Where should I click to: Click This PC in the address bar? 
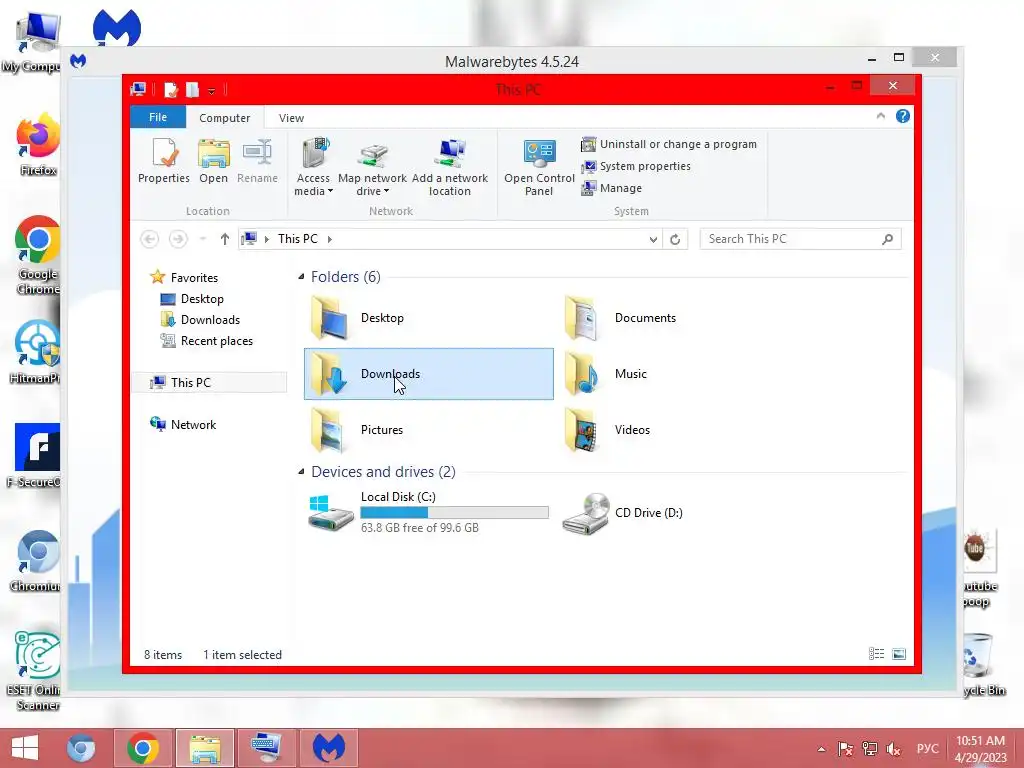[298, 239]
